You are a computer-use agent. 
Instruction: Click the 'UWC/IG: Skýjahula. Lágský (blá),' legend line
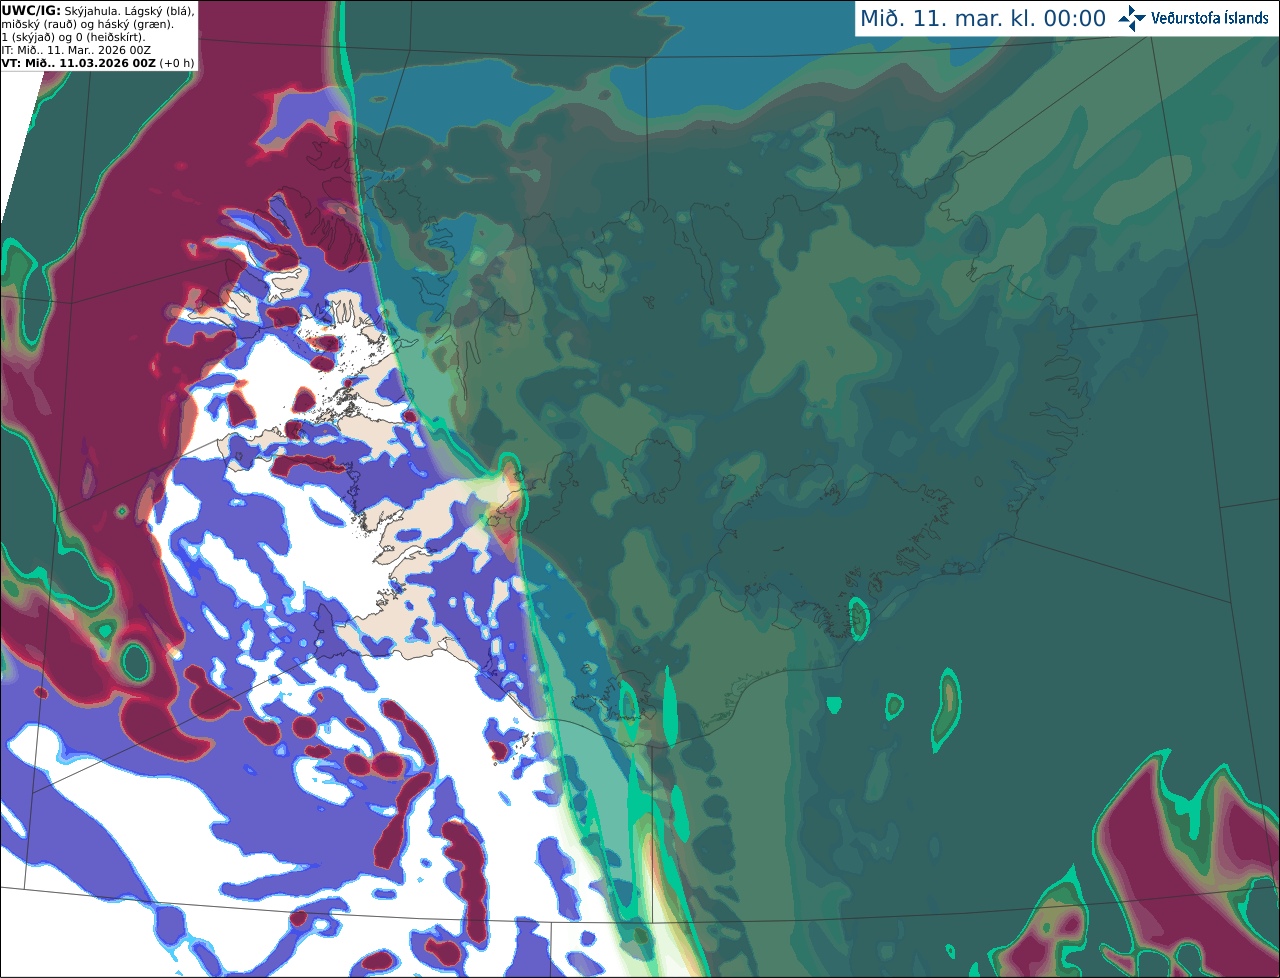98,10
